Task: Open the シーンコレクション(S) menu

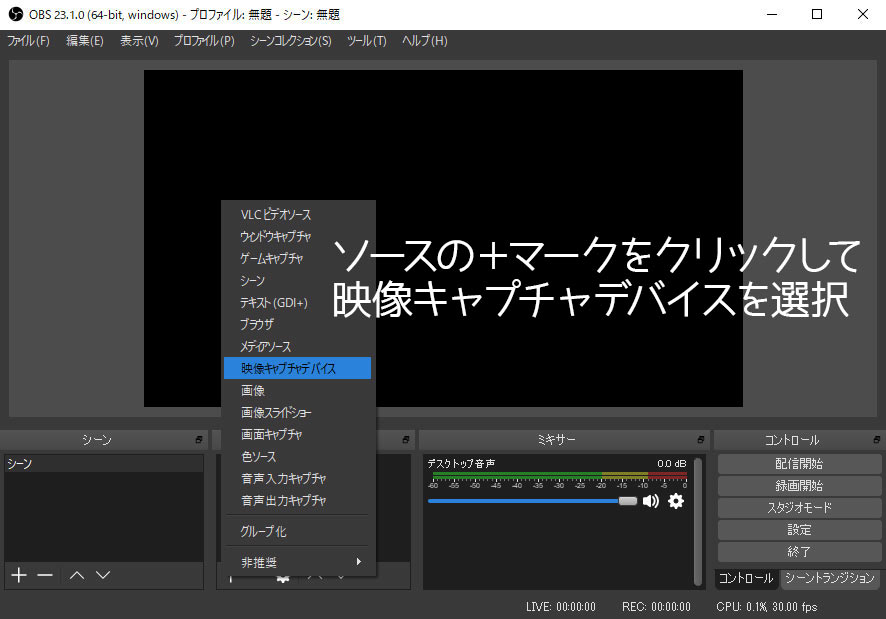Action: click(x=290, y=41)
